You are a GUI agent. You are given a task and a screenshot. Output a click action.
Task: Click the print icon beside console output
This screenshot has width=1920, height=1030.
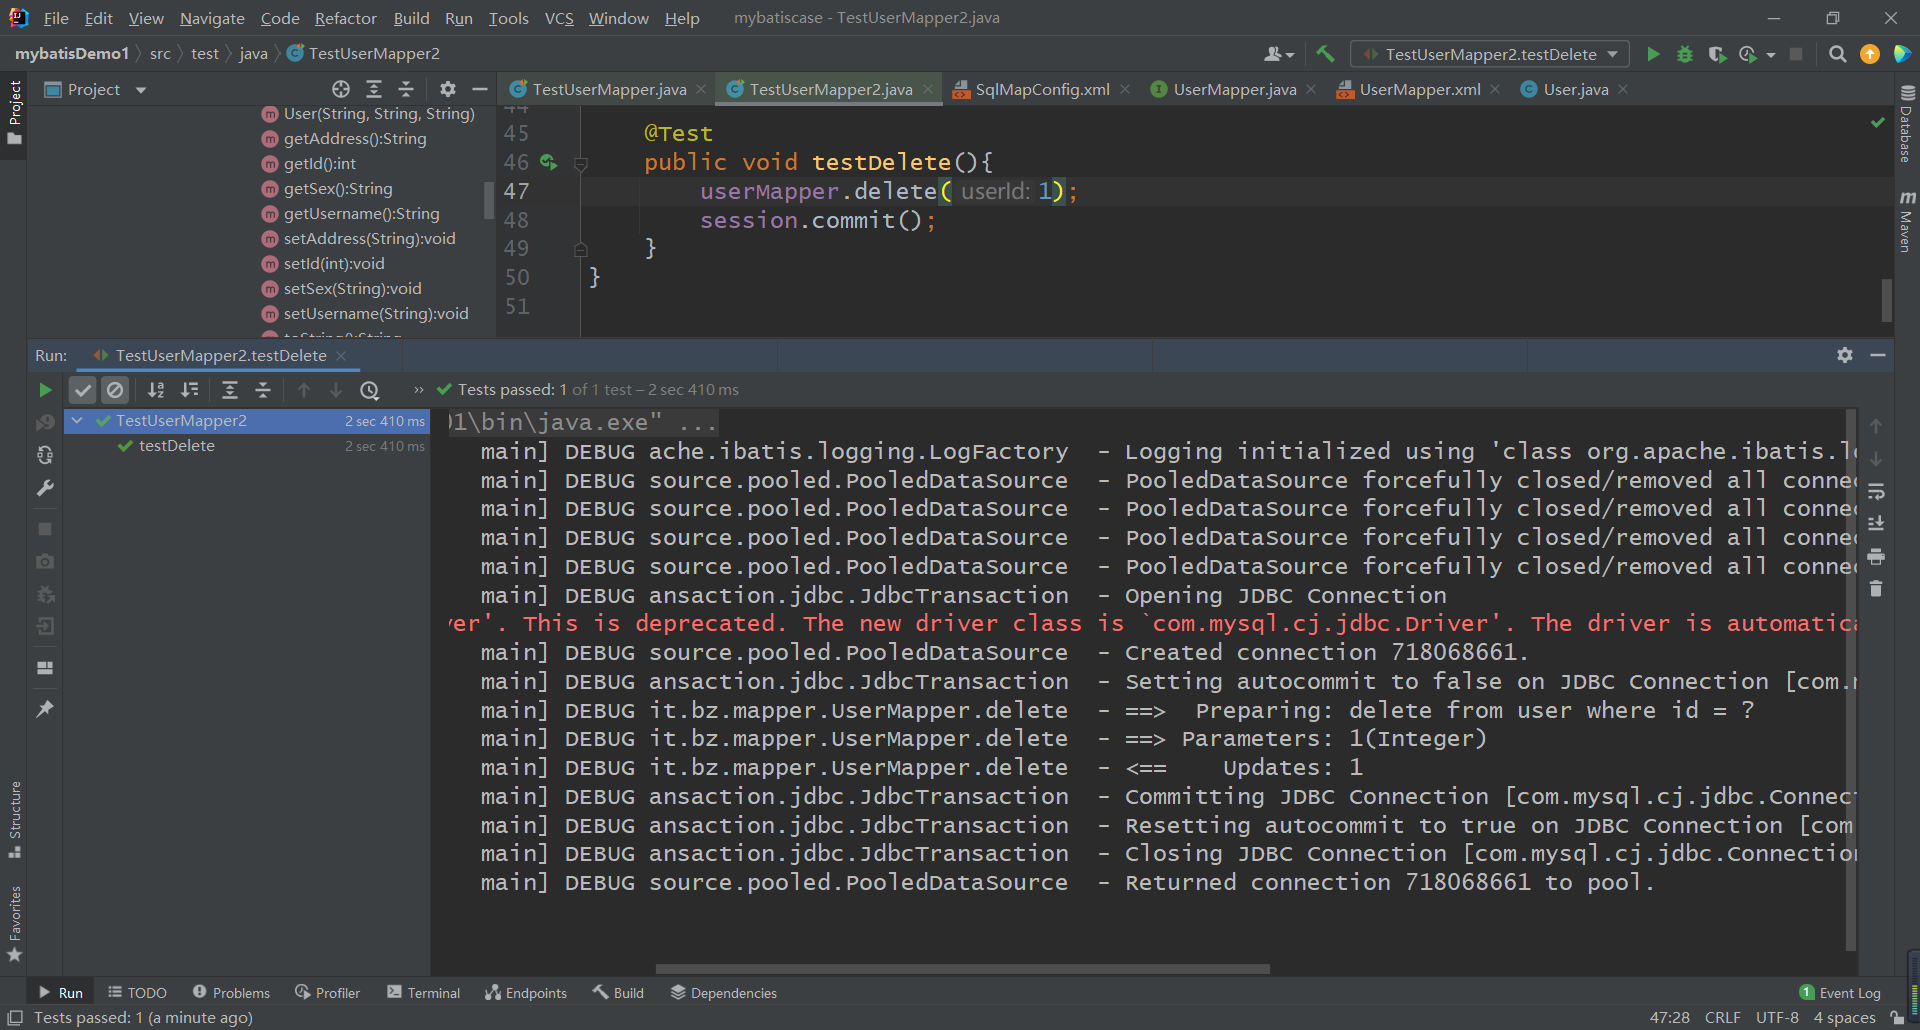1876,556
